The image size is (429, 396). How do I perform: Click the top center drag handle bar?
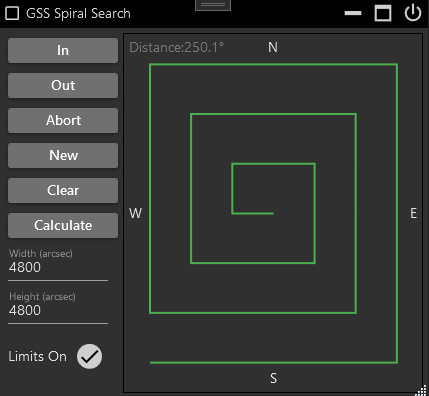213,5
